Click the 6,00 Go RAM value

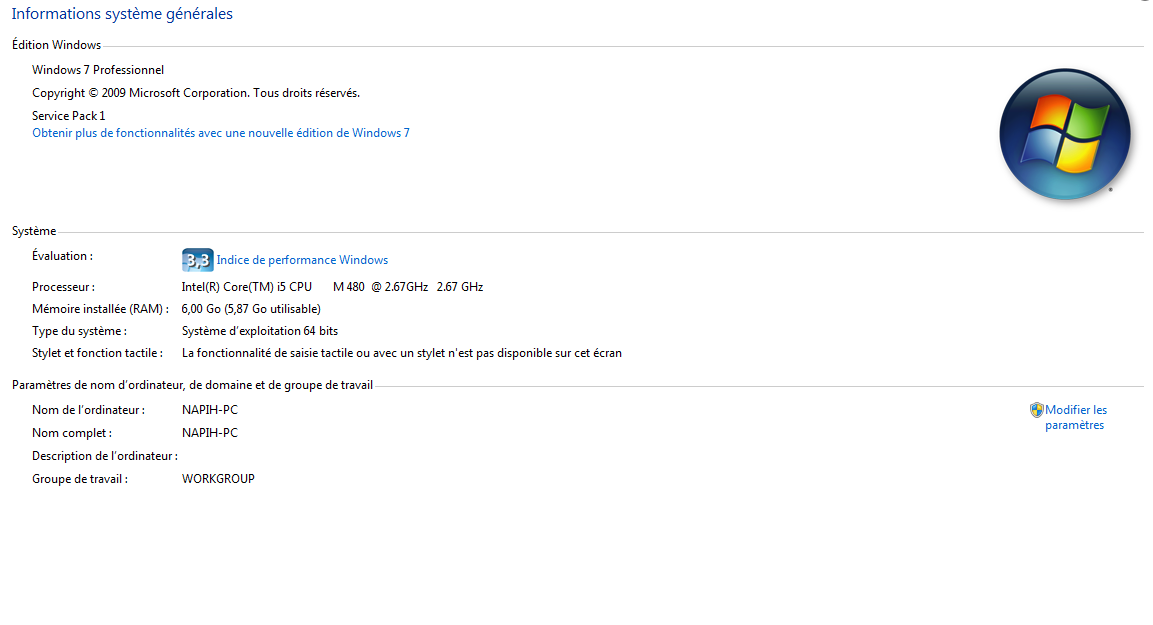tap(251, 309)
